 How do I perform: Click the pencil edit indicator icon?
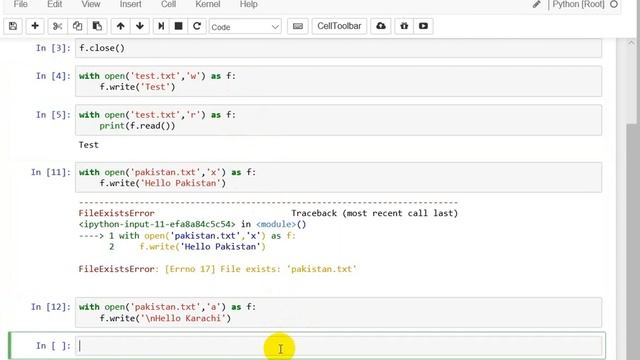tap(536, 4)
